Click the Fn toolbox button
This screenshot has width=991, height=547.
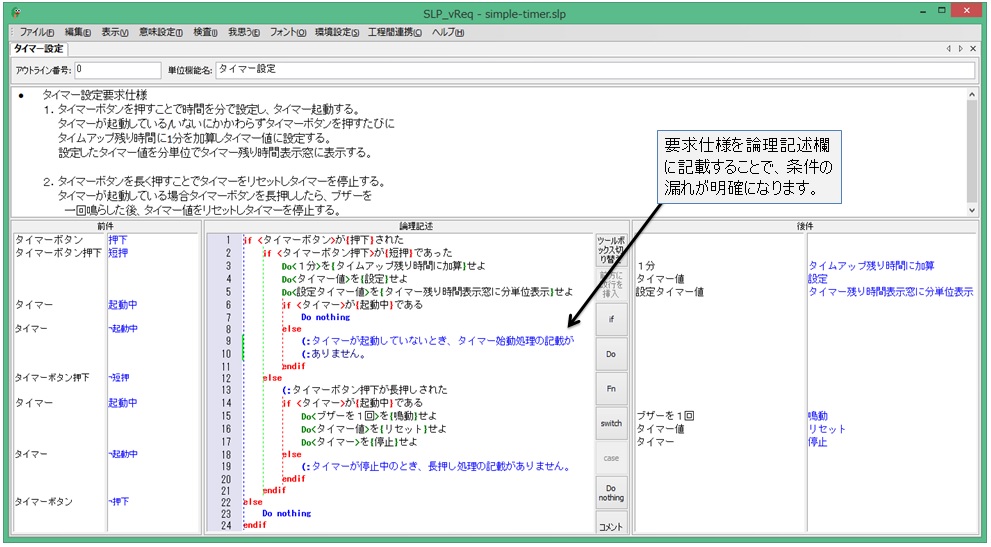(x=611, y=389)
